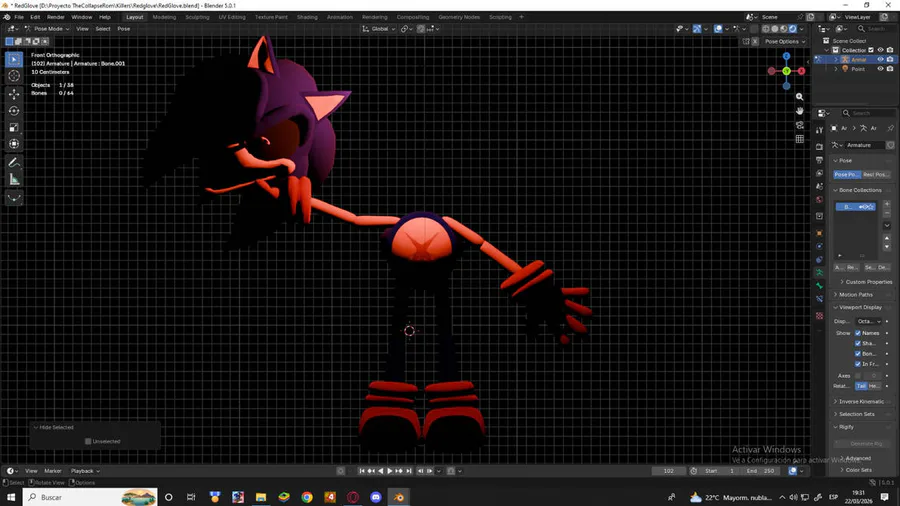Toggle Bone Colors display checkbox
The width and height of the screenshot is (900, 506).
point(858,353)
